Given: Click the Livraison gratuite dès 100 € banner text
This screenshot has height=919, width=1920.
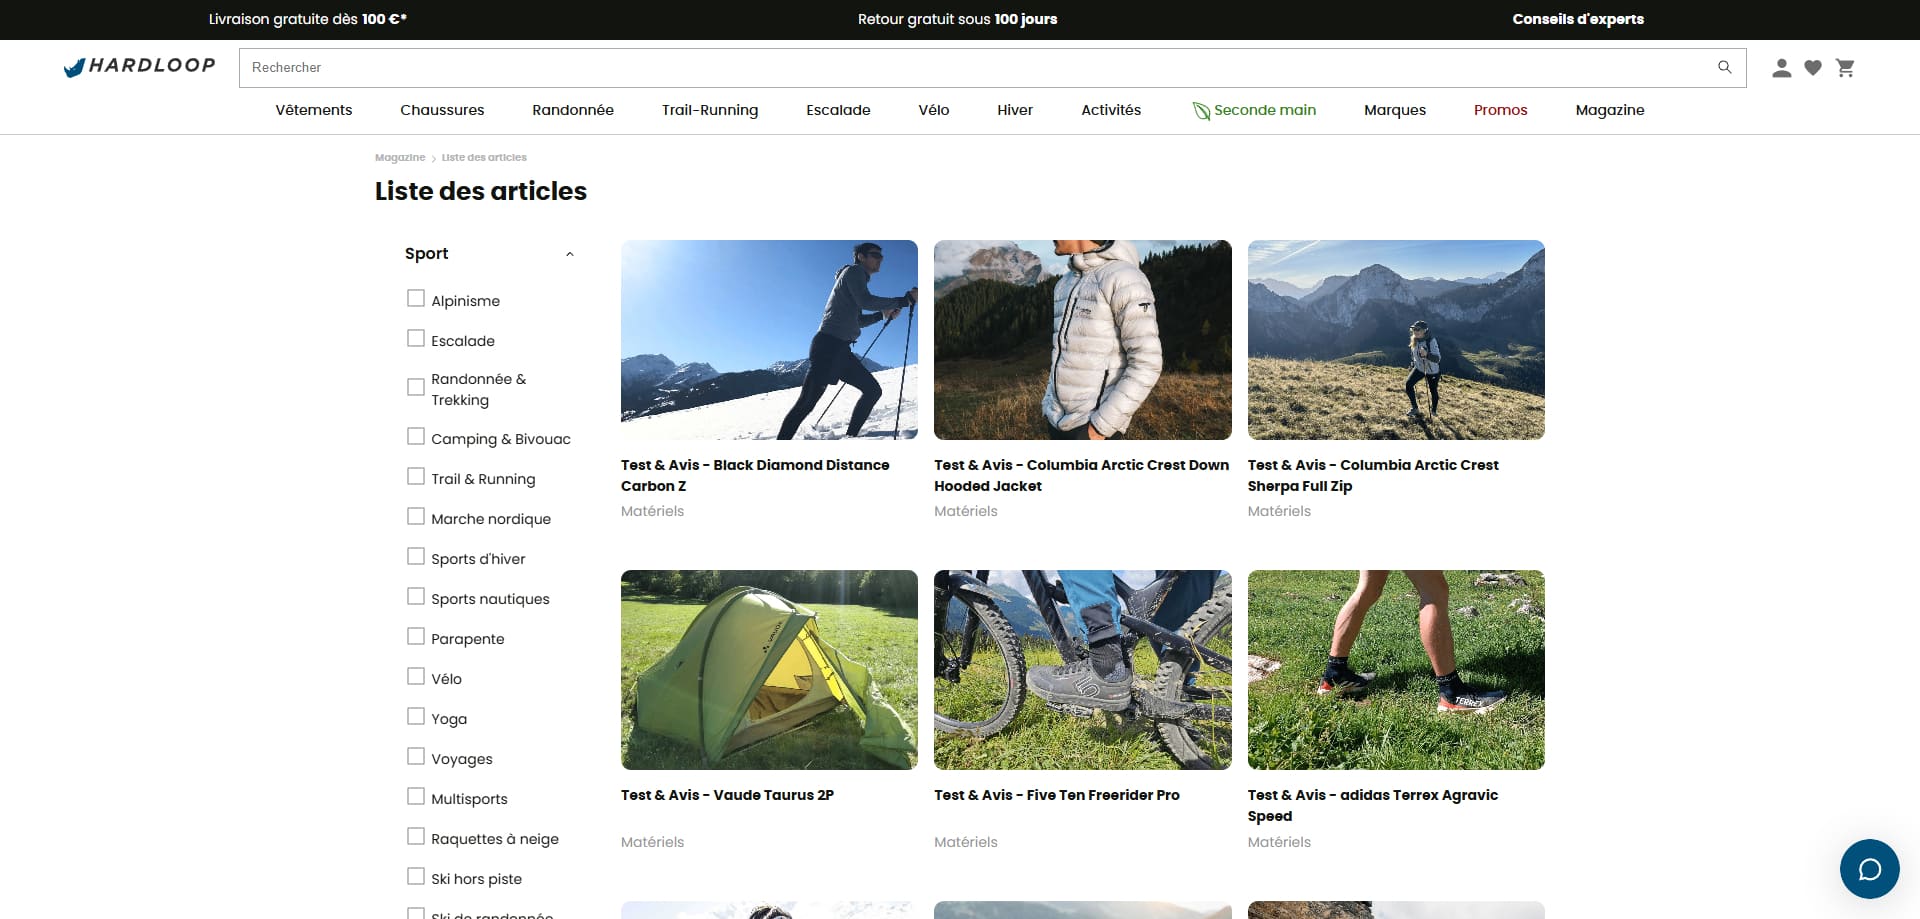Looking at the screenshot, I should 308,19.
